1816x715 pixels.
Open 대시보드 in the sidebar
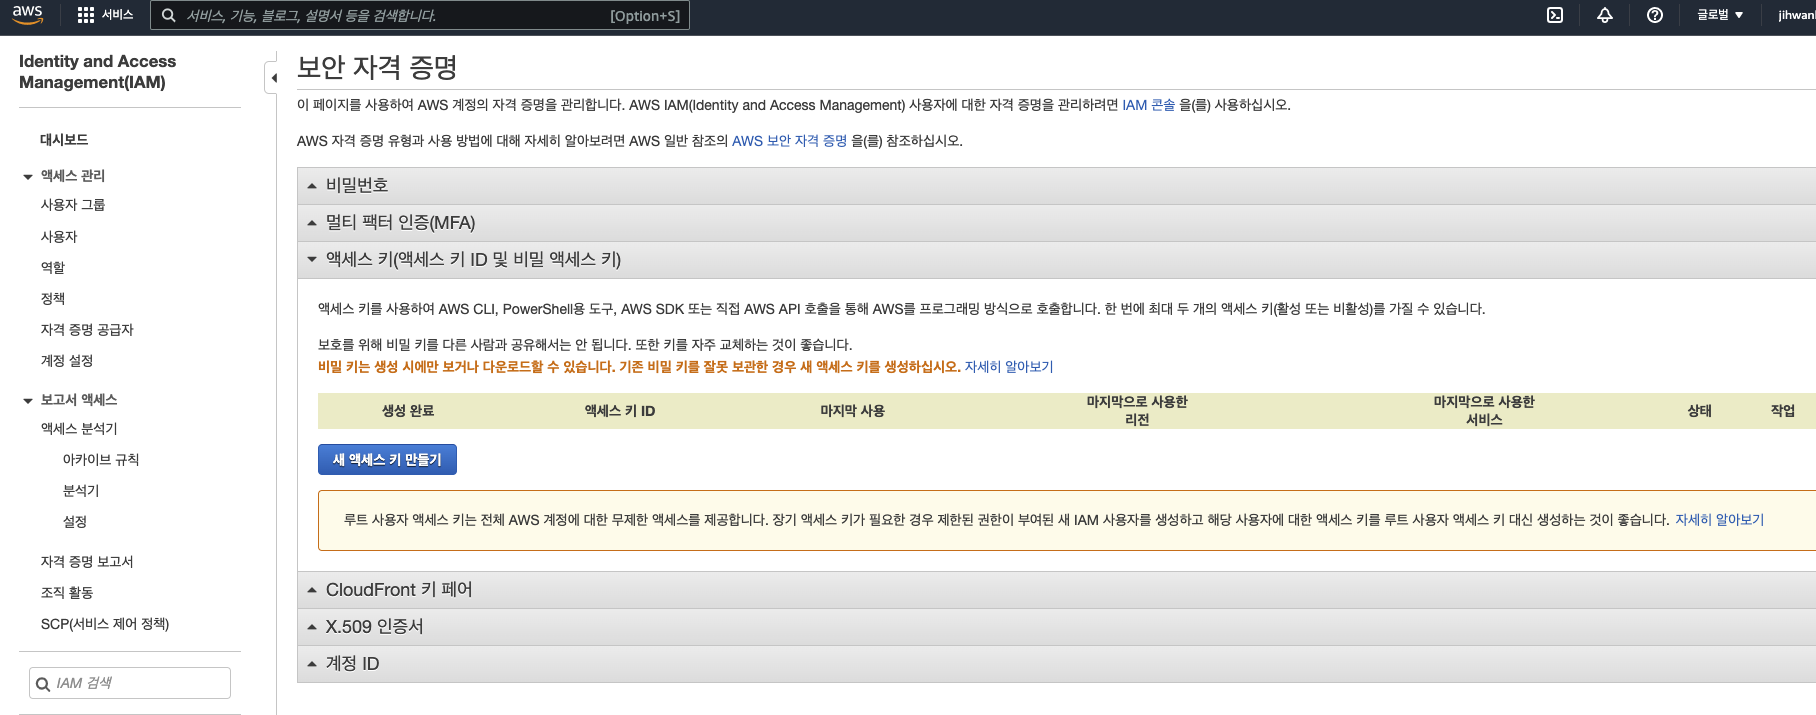(64, 140)
